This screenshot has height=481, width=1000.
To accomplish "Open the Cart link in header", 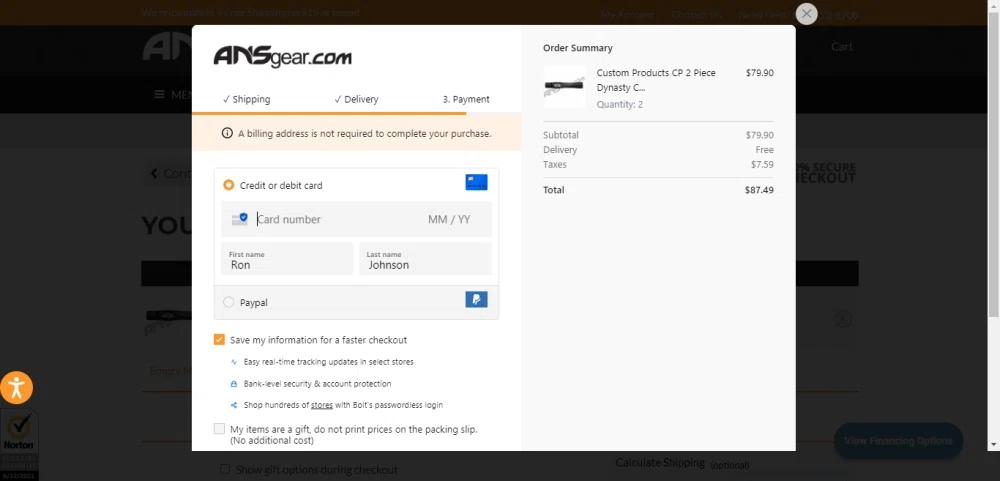I will coord(842,47).
